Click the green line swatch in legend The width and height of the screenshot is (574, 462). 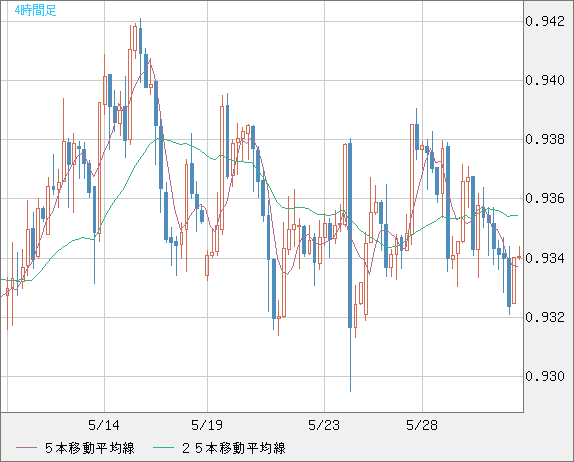[163, 448]
